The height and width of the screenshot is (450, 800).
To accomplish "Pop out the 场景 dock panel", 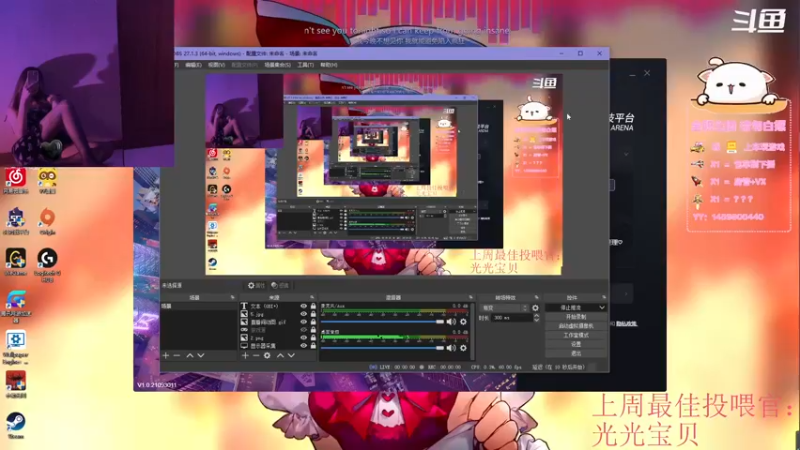I will tap(232, 297).
